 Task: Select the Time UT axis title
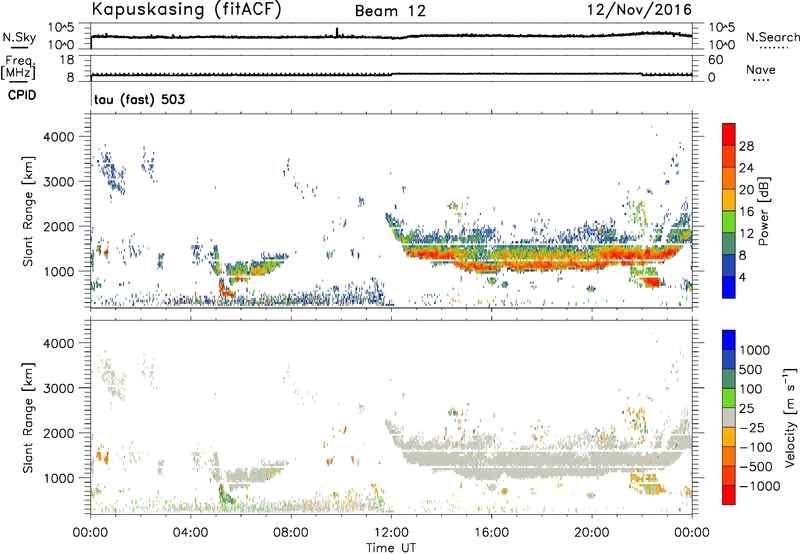(x=391, y=548)
